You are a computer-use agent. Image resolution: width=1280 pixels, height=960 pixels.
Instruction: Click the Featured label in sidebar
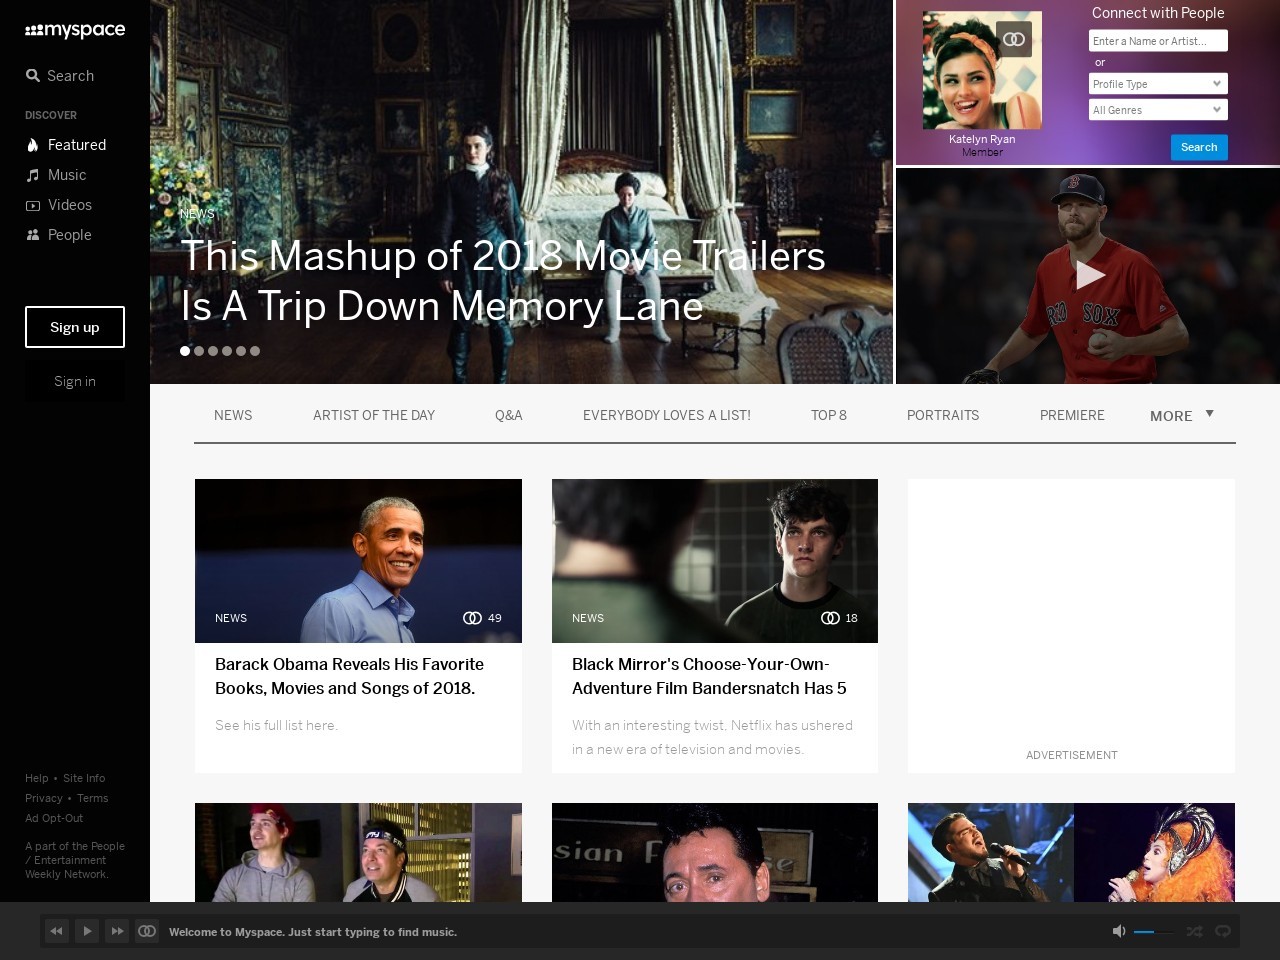pos(77,145)
